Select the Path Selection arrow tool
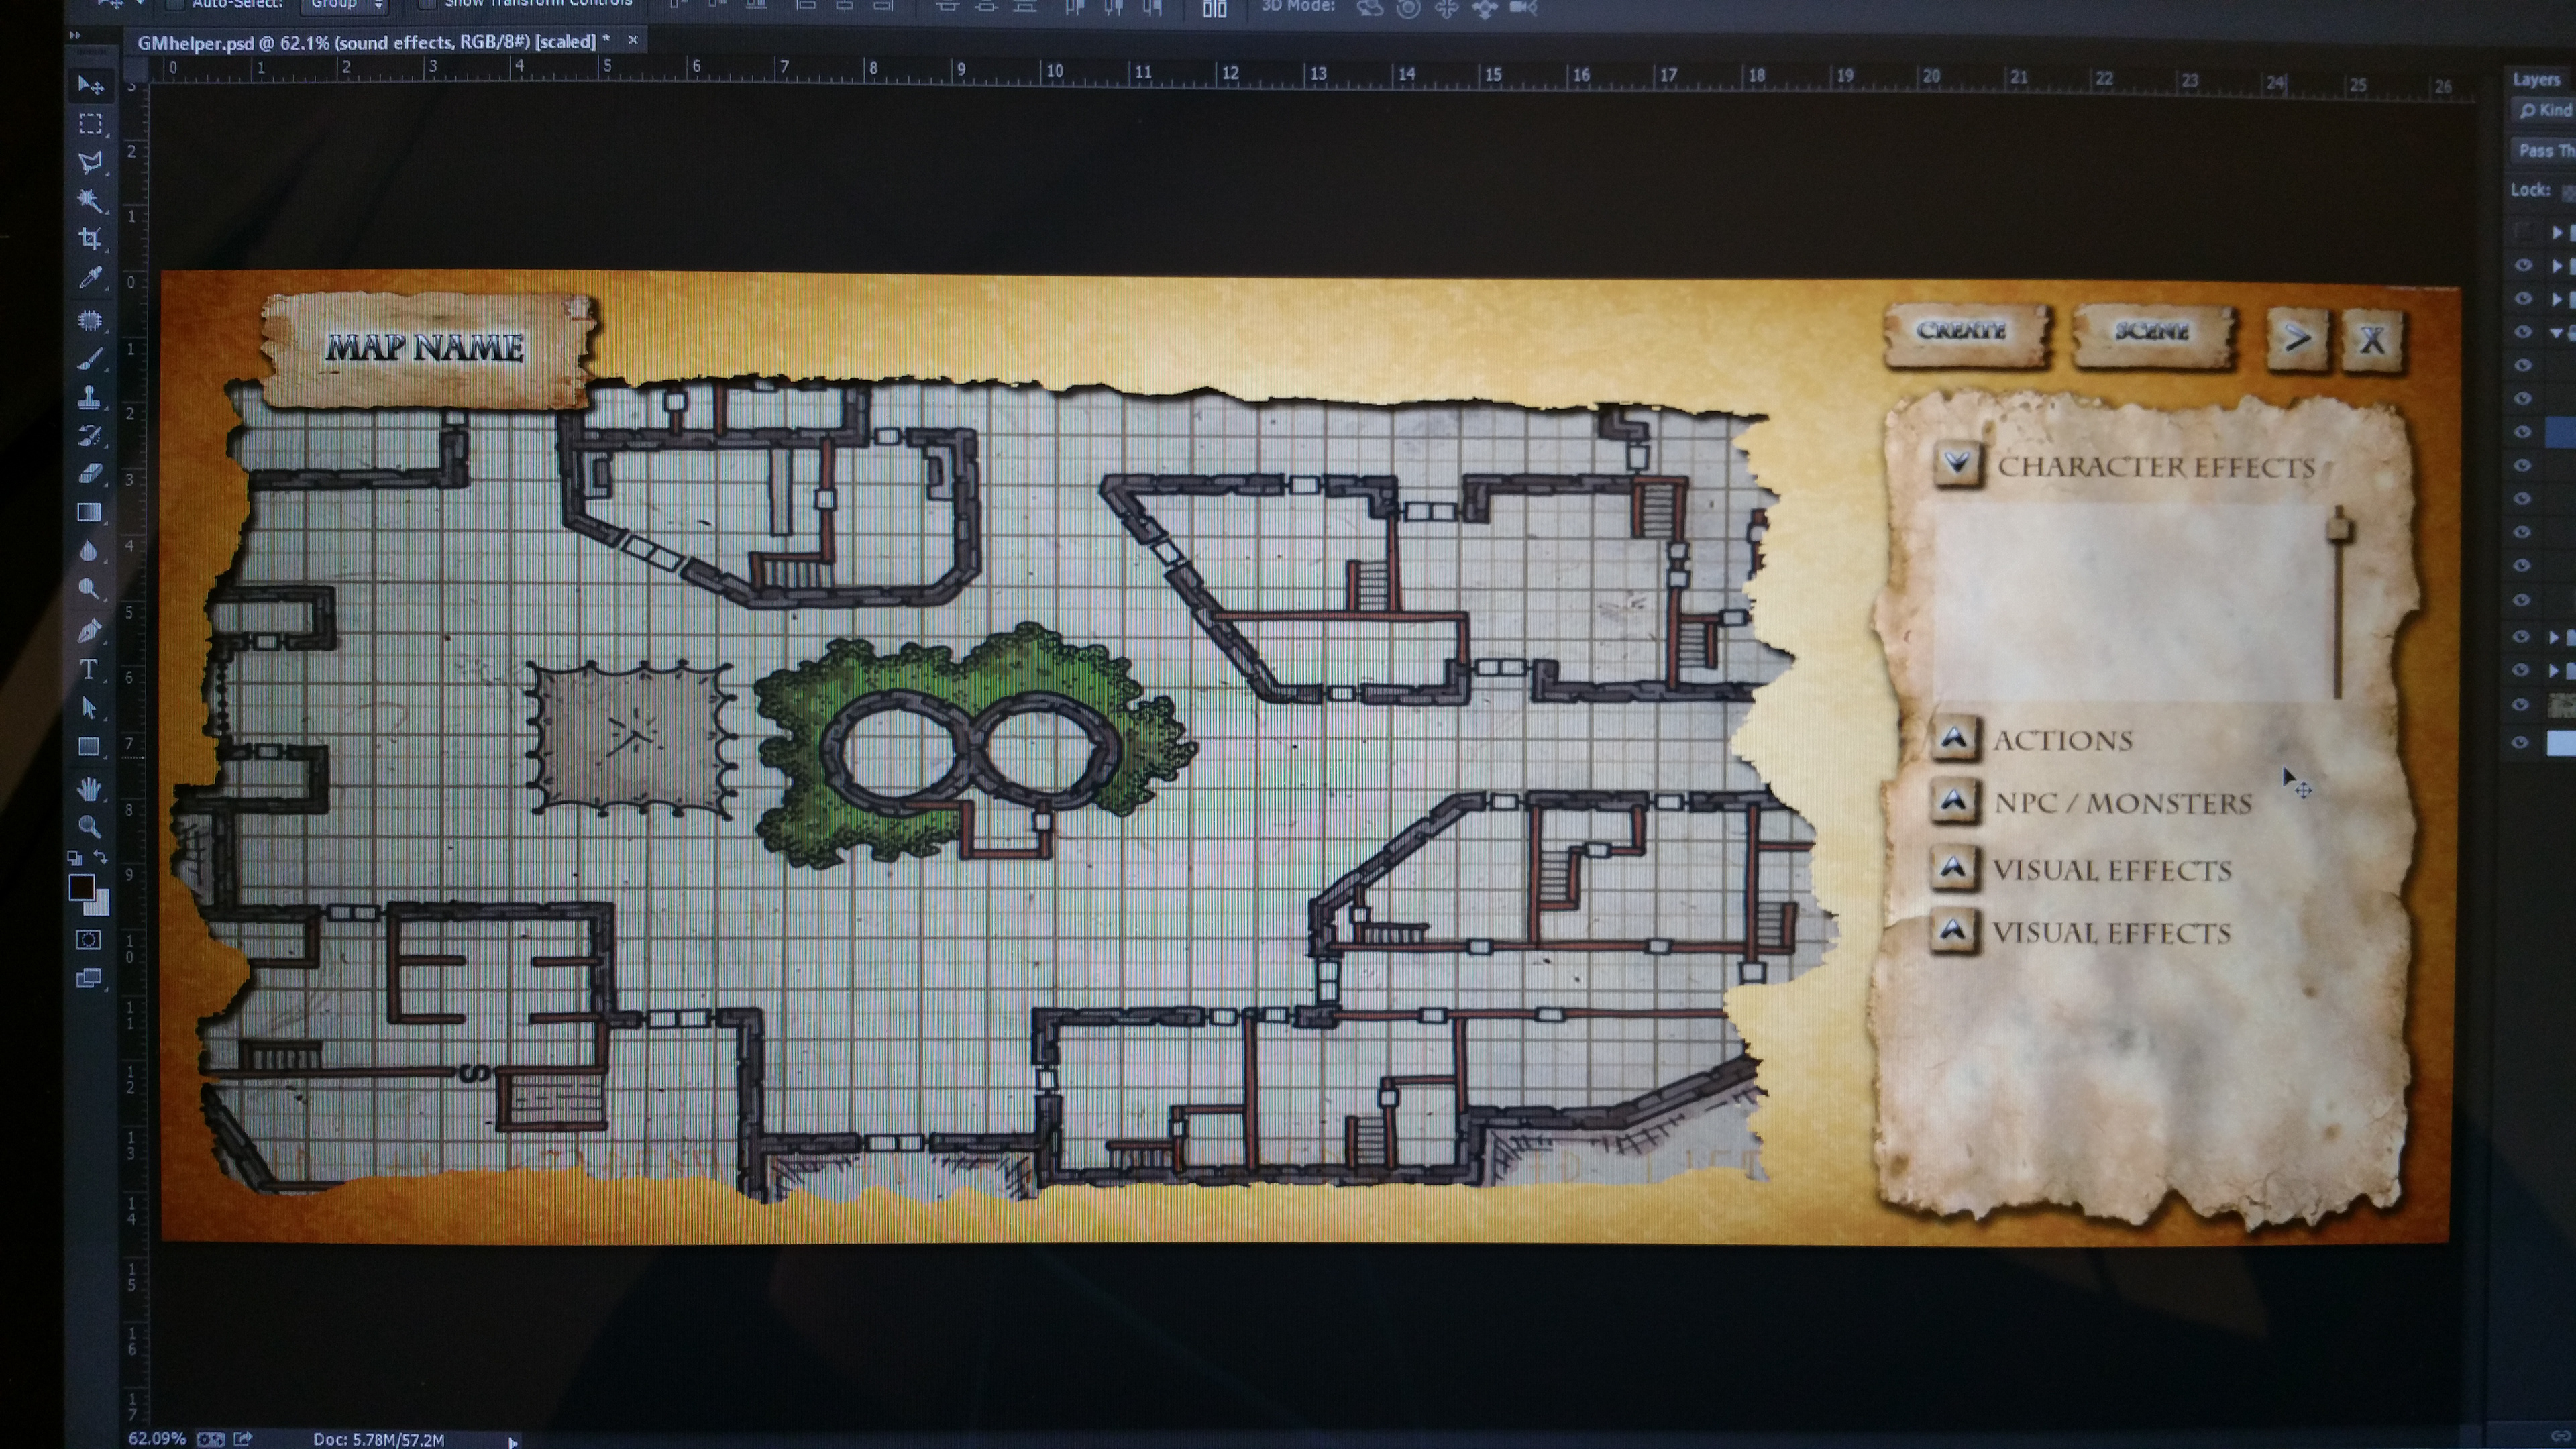The width and height of the screenshot is (2576, 1449). coord(90,708)
